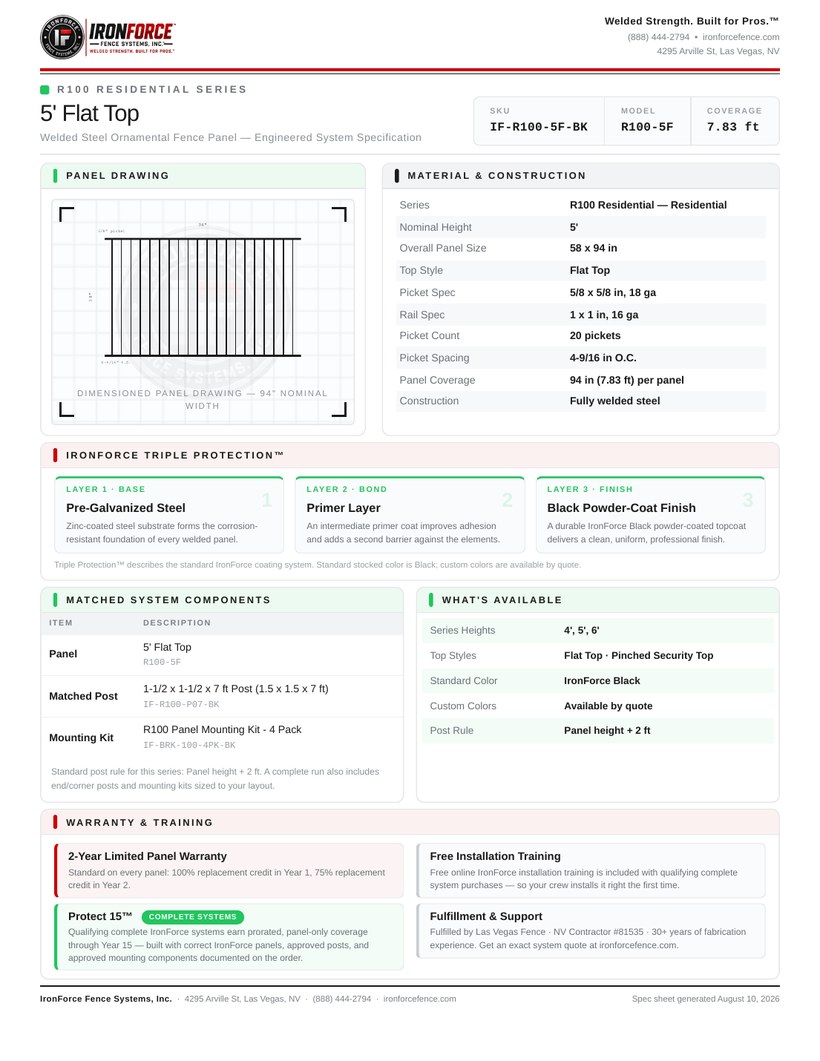Click the Free Installation Training heading
The height and width of the screenshot is (1061, 820).
(495, 857)
